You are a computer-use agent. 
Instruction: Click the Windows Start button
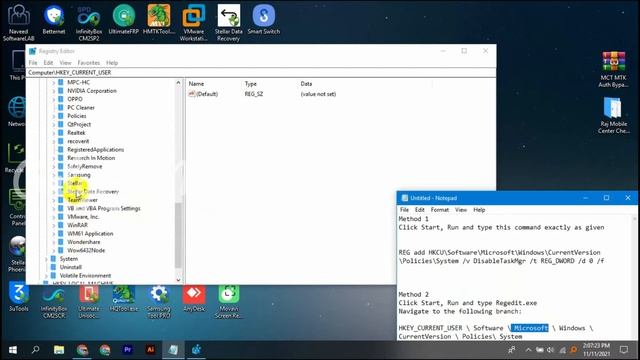coord(13,350)
